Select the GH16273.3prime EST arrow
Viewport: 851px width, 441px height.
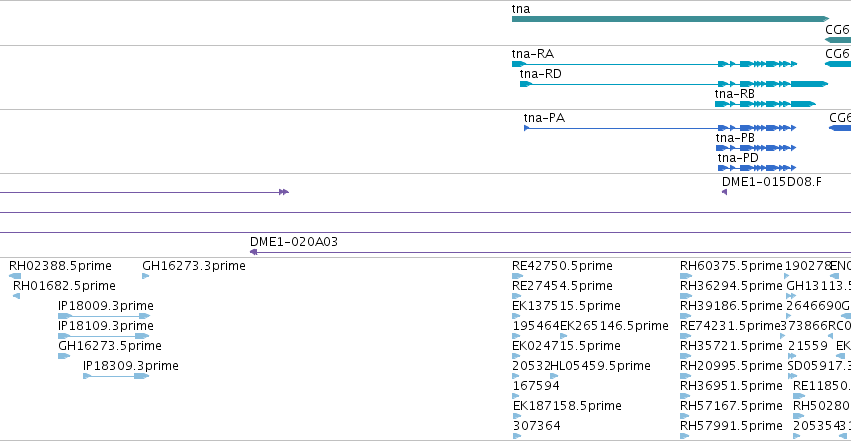pyautogui.click(x=145, y=276)
